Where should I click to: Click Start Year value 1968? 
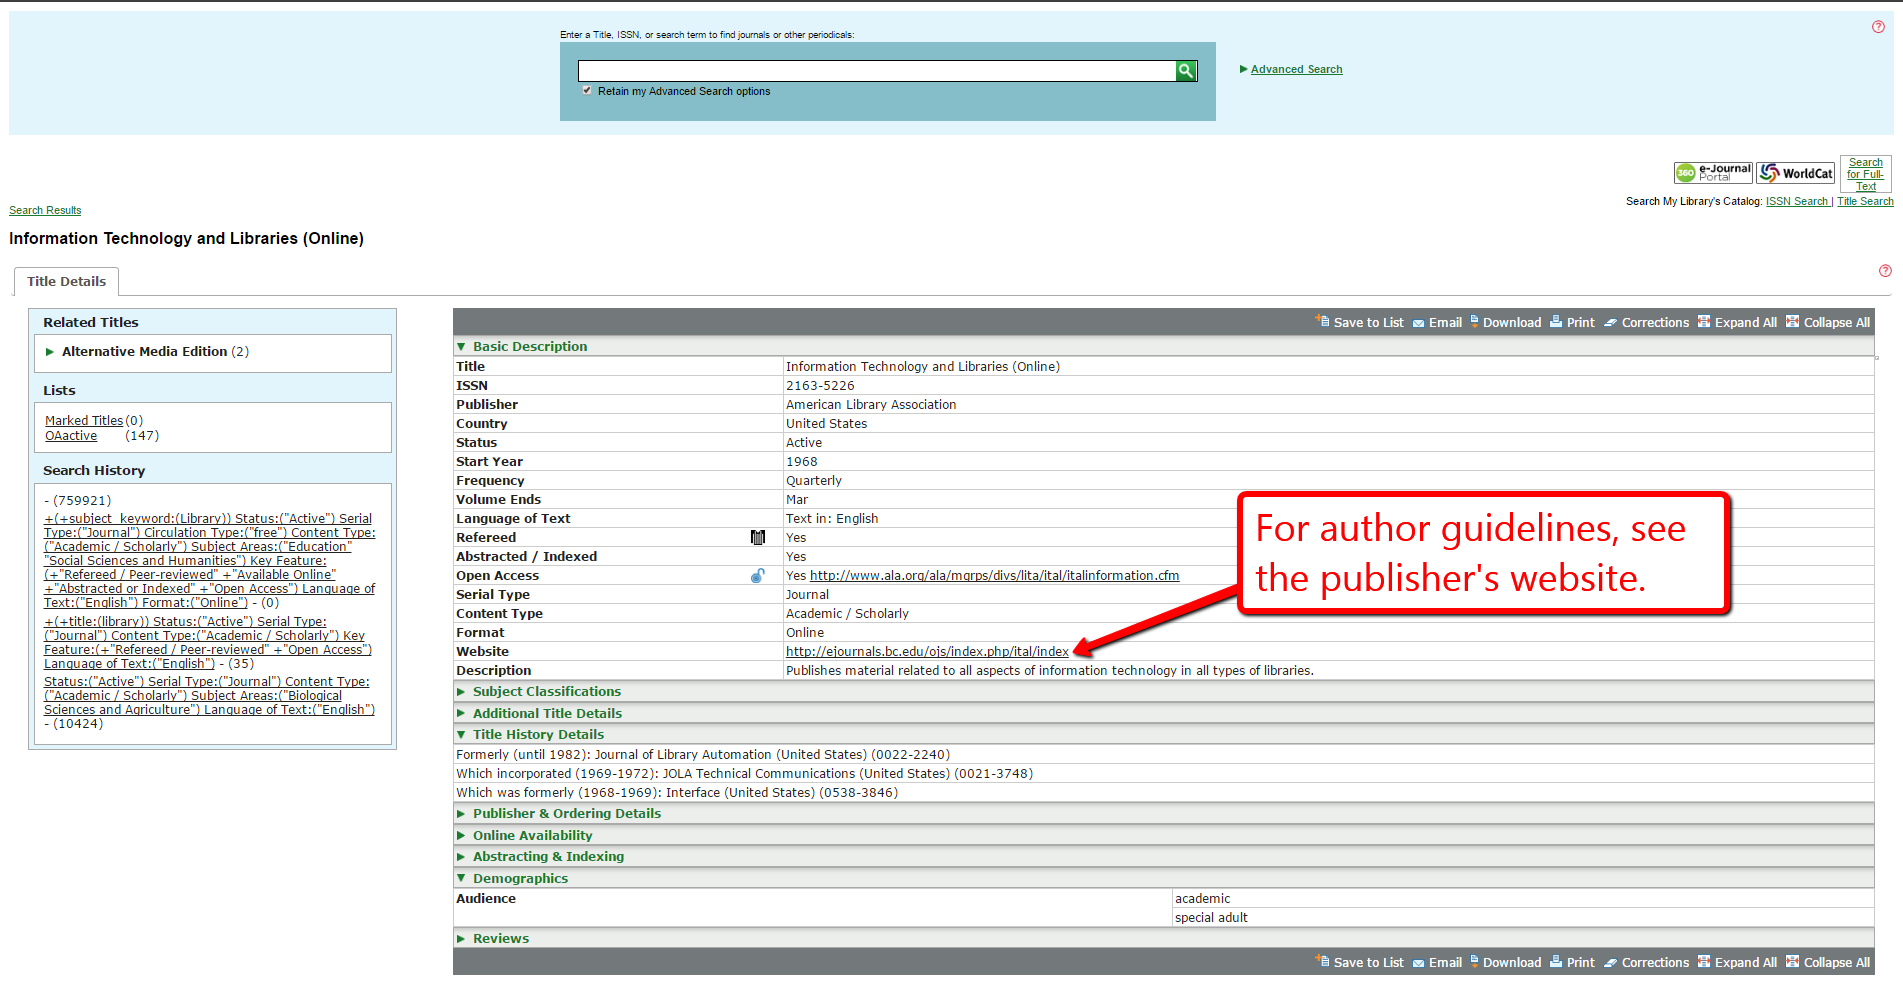pyautogui.click(x=801, y=462)
